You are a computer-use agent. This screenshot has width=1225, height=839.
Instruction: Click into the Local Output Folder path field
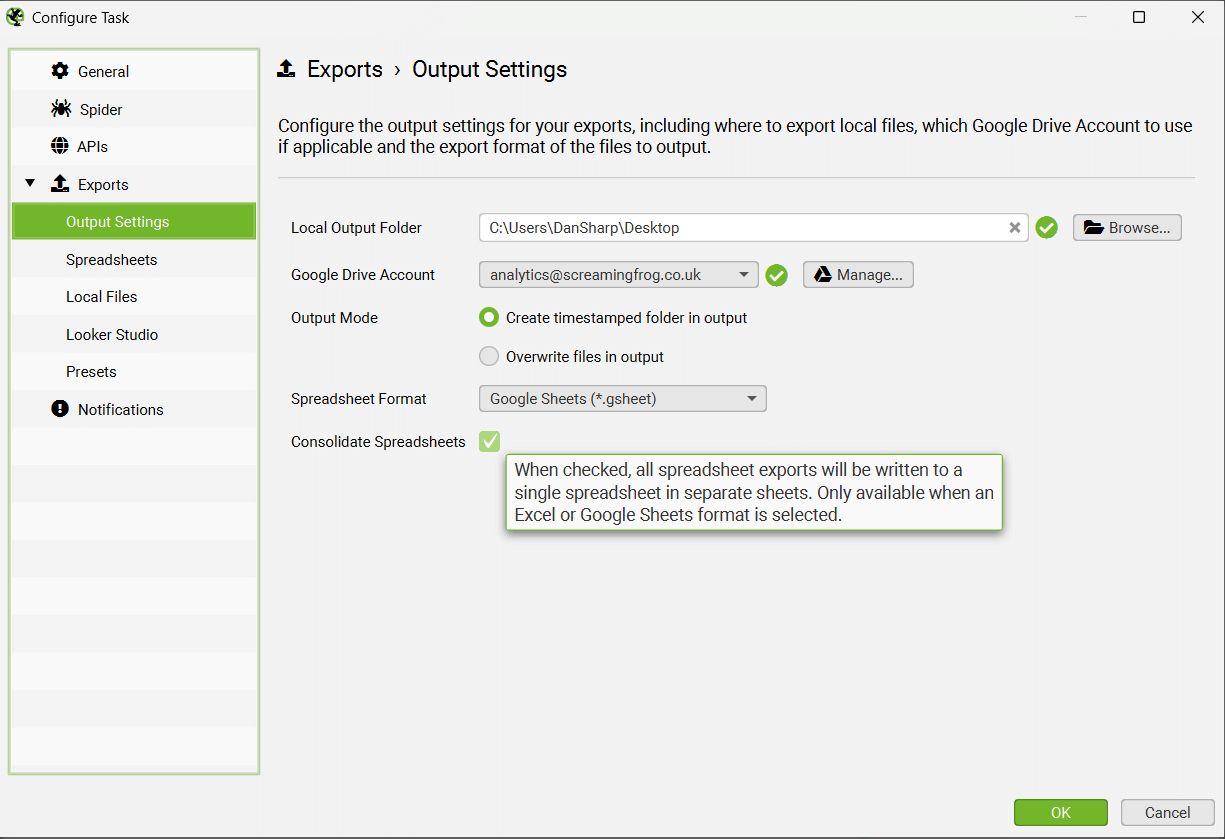(x=740, y=228)
